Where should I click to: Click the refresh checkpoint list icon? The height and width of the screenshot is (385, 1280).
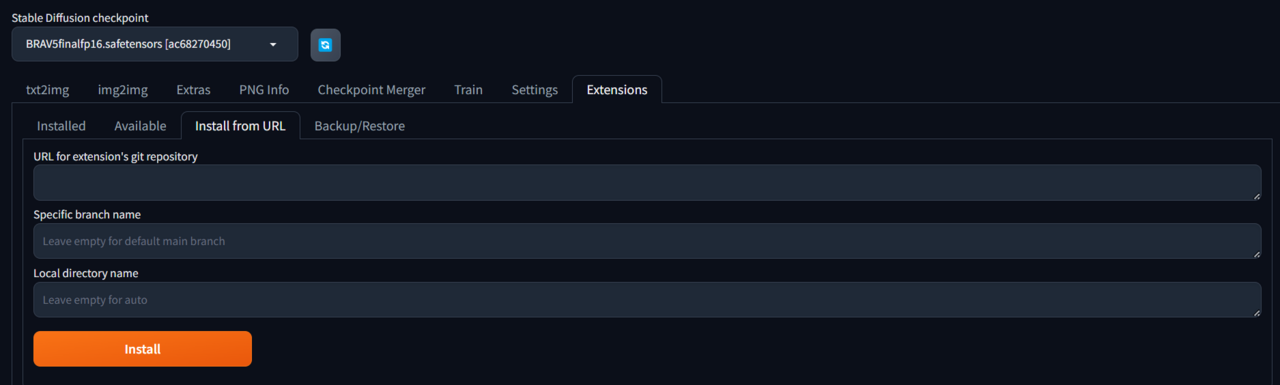click(x=325, y=45)
